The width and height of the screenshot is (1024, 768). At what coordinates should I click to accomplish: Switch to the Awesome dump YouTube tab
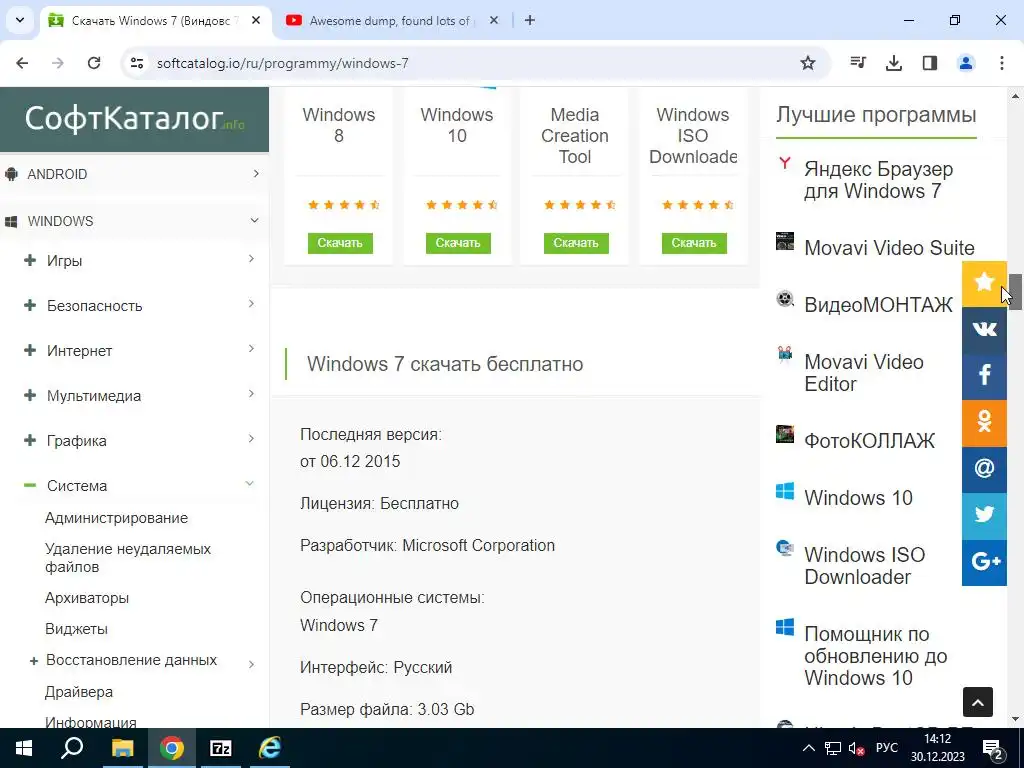point(392,21)
